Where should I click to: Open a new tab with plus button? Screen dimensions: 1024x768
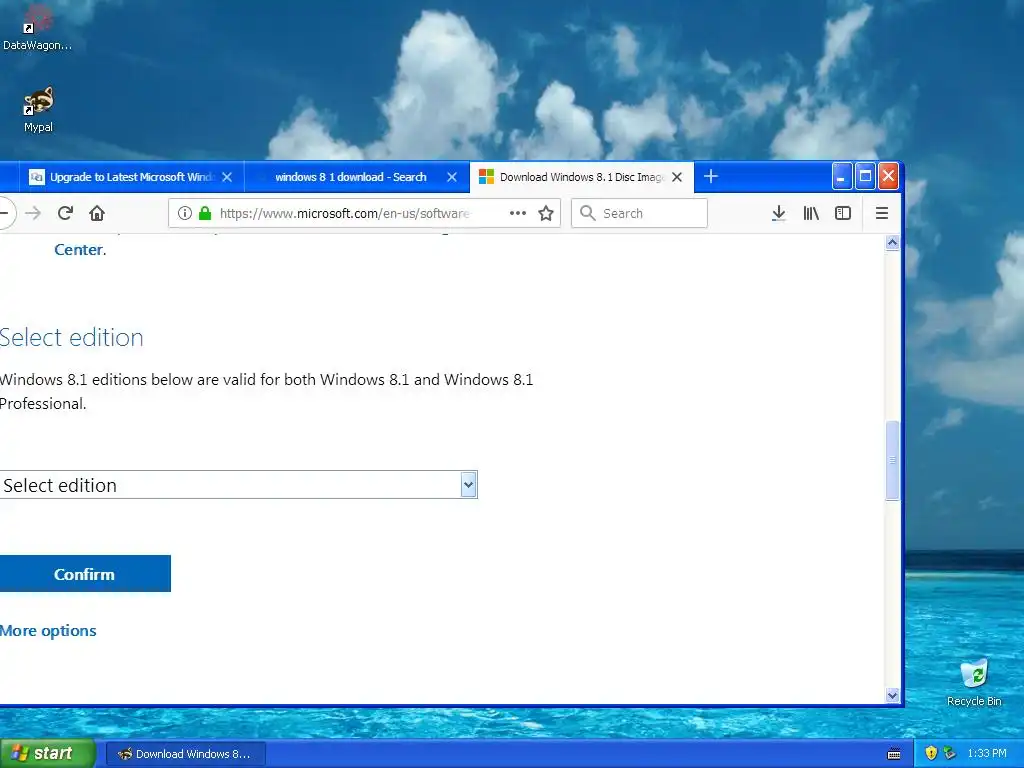point(711,176)
